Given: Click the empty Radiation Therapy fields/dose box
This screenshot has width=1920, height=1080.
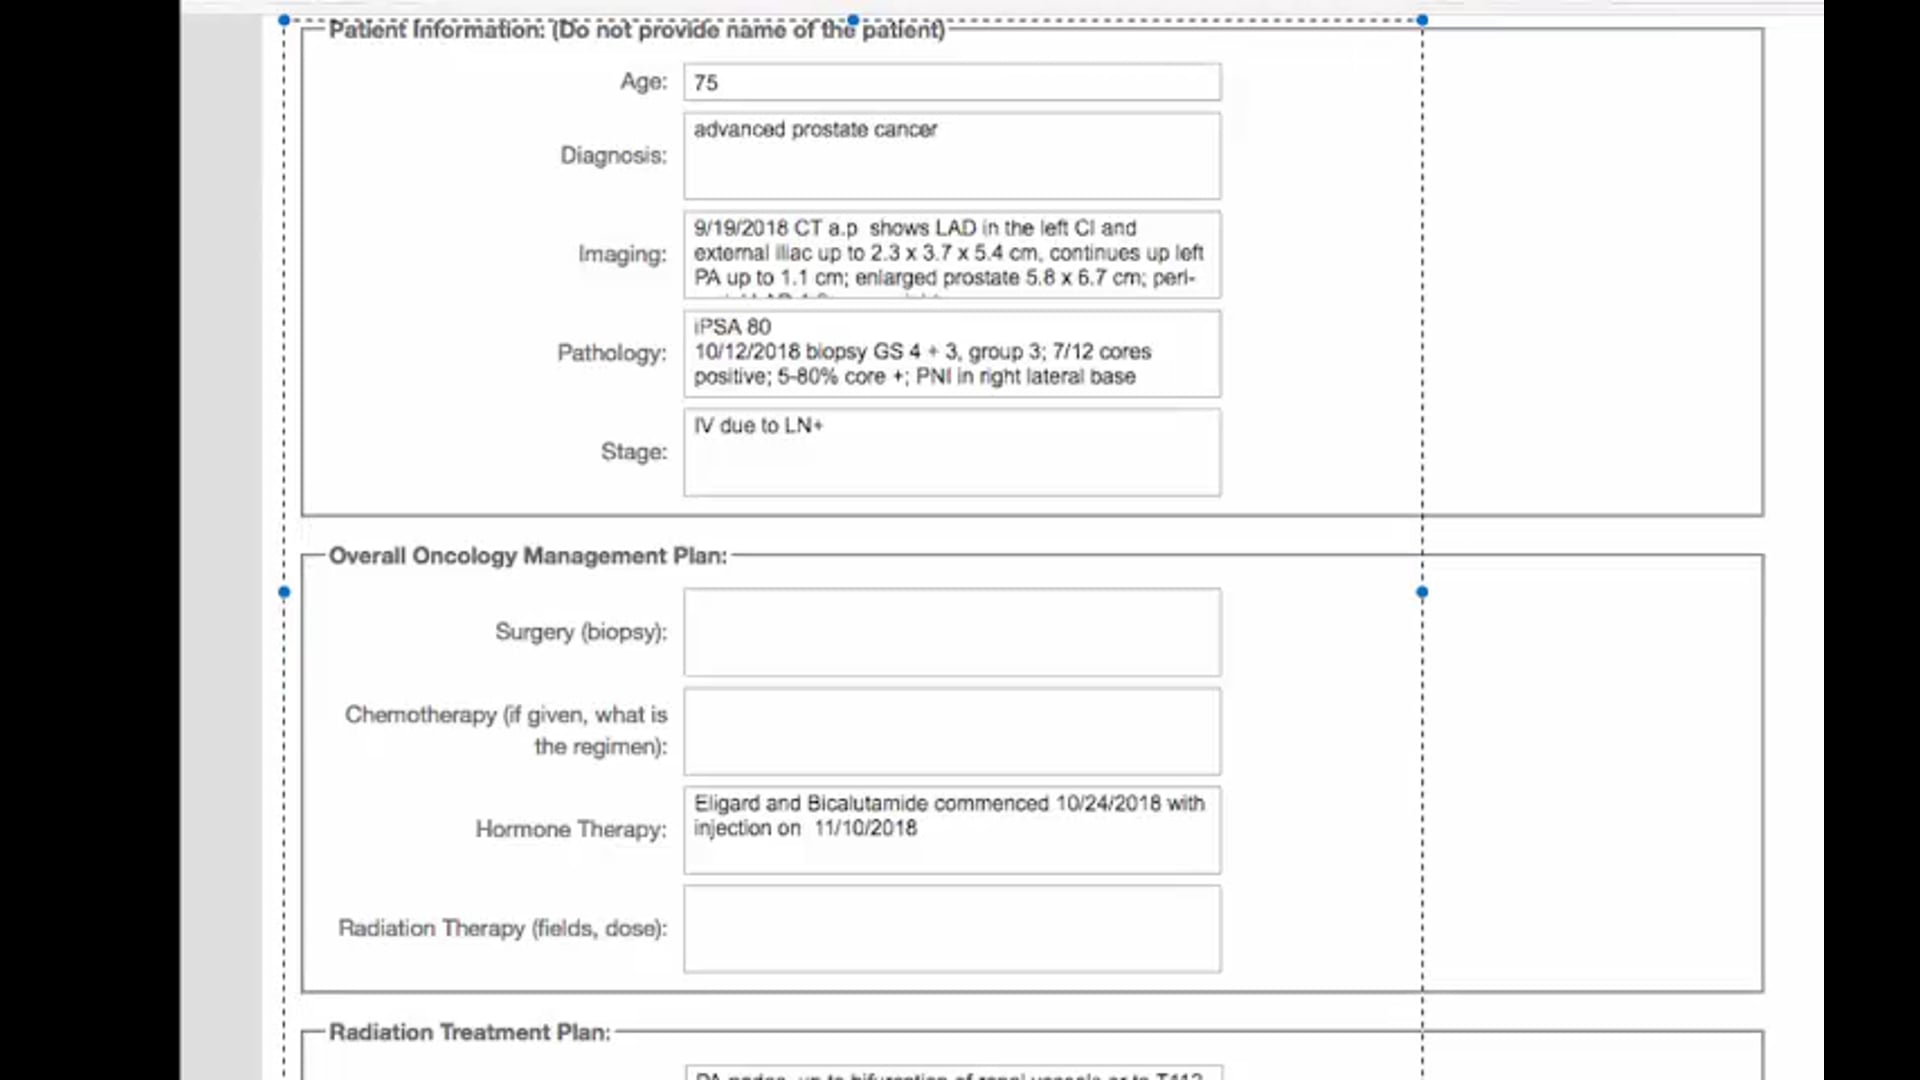Looking at the screenshot, I should tap(951, 929).
